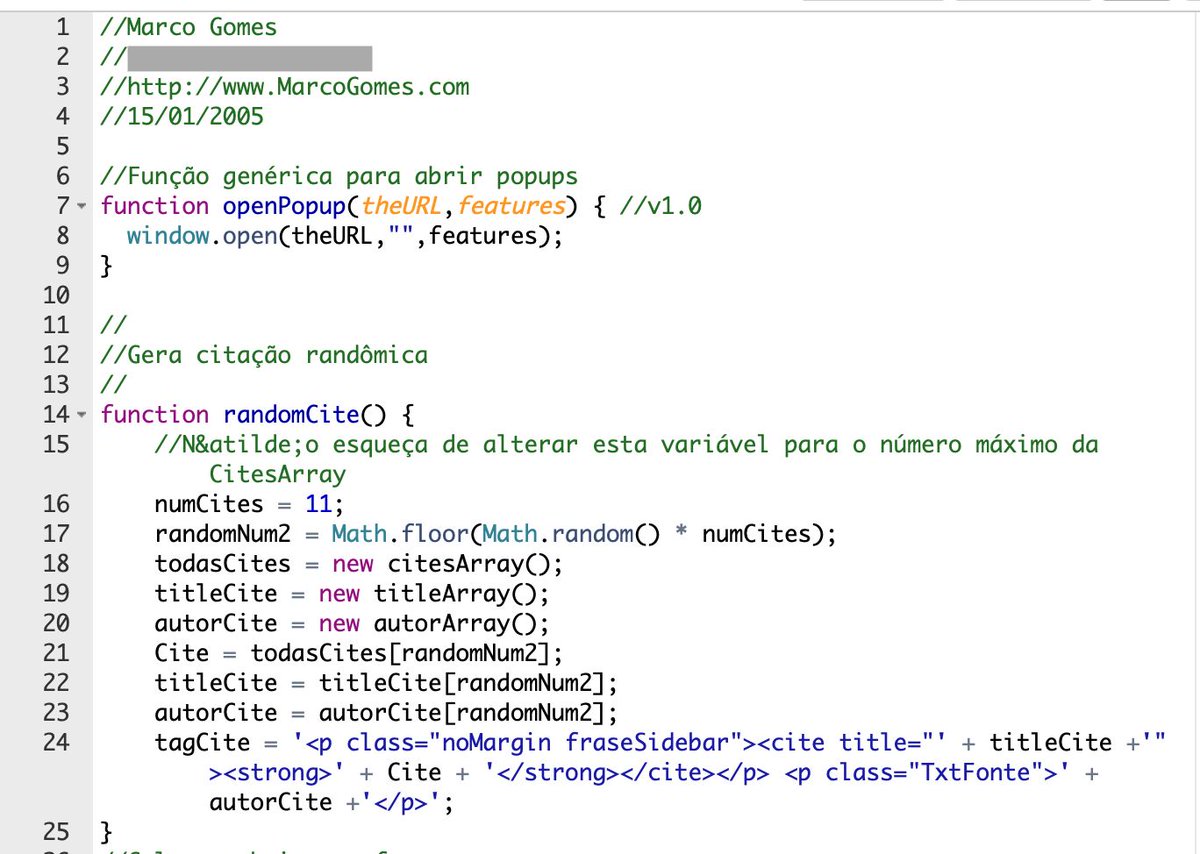Click the closing brace on line 25
Image resolution: width=1200 pixels, height=854 pixels.
104,830
